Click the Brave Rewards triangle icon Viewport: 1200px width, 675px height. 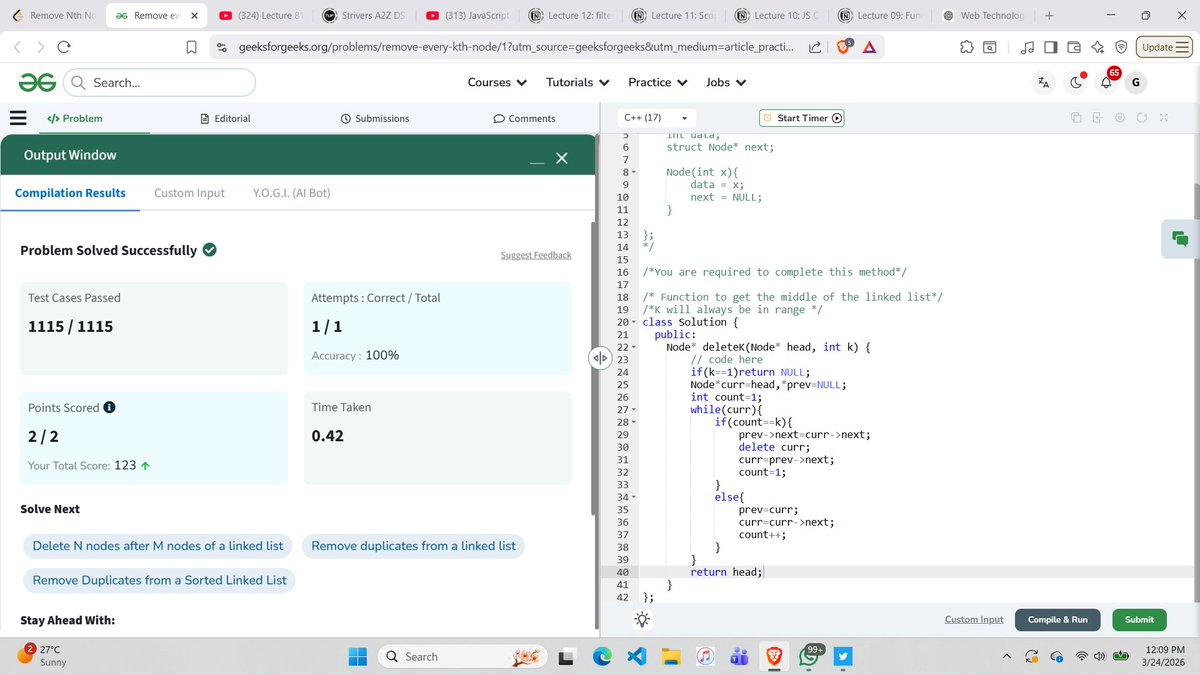point(869,47)
